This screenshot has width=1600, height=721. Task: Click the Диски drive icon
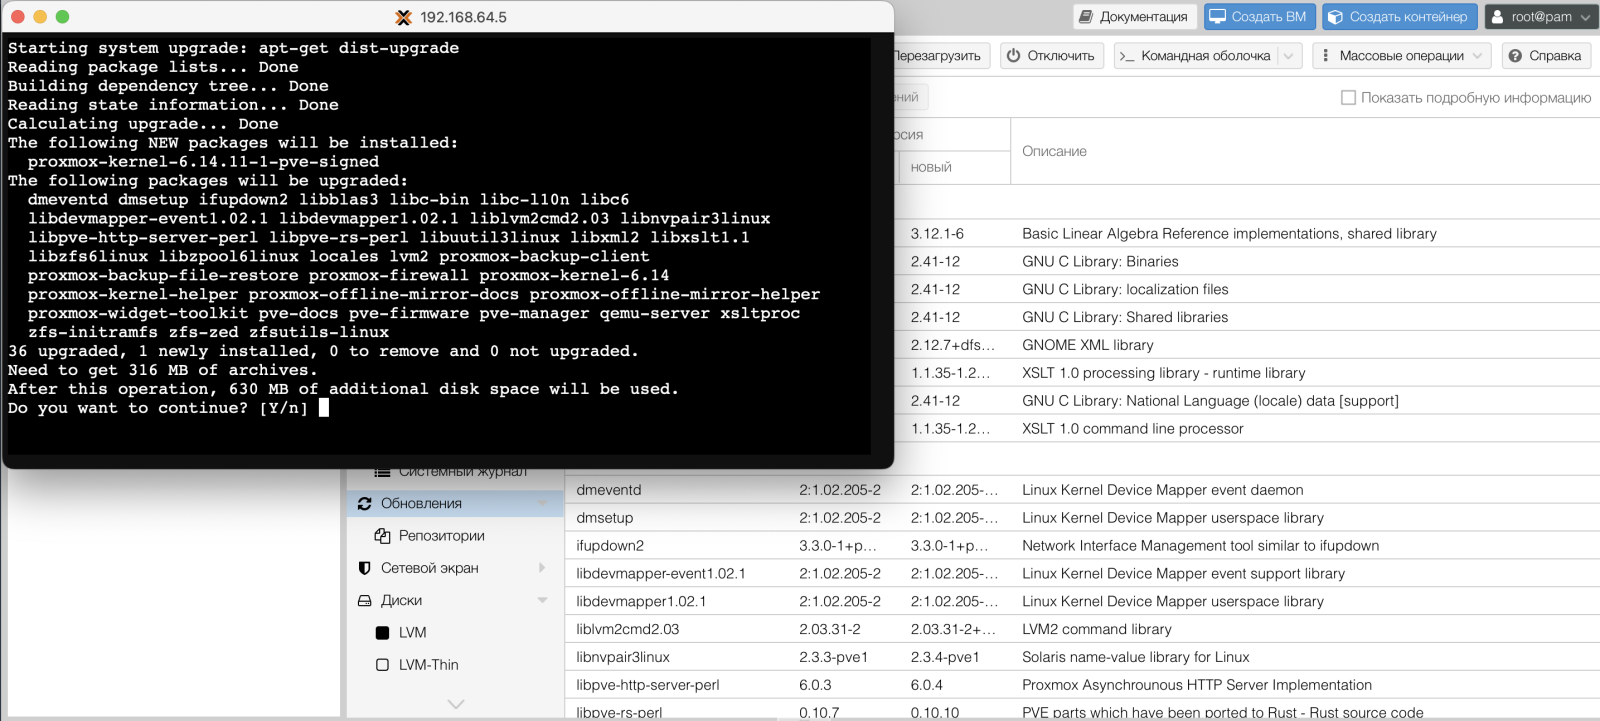[x=364, y=600]
